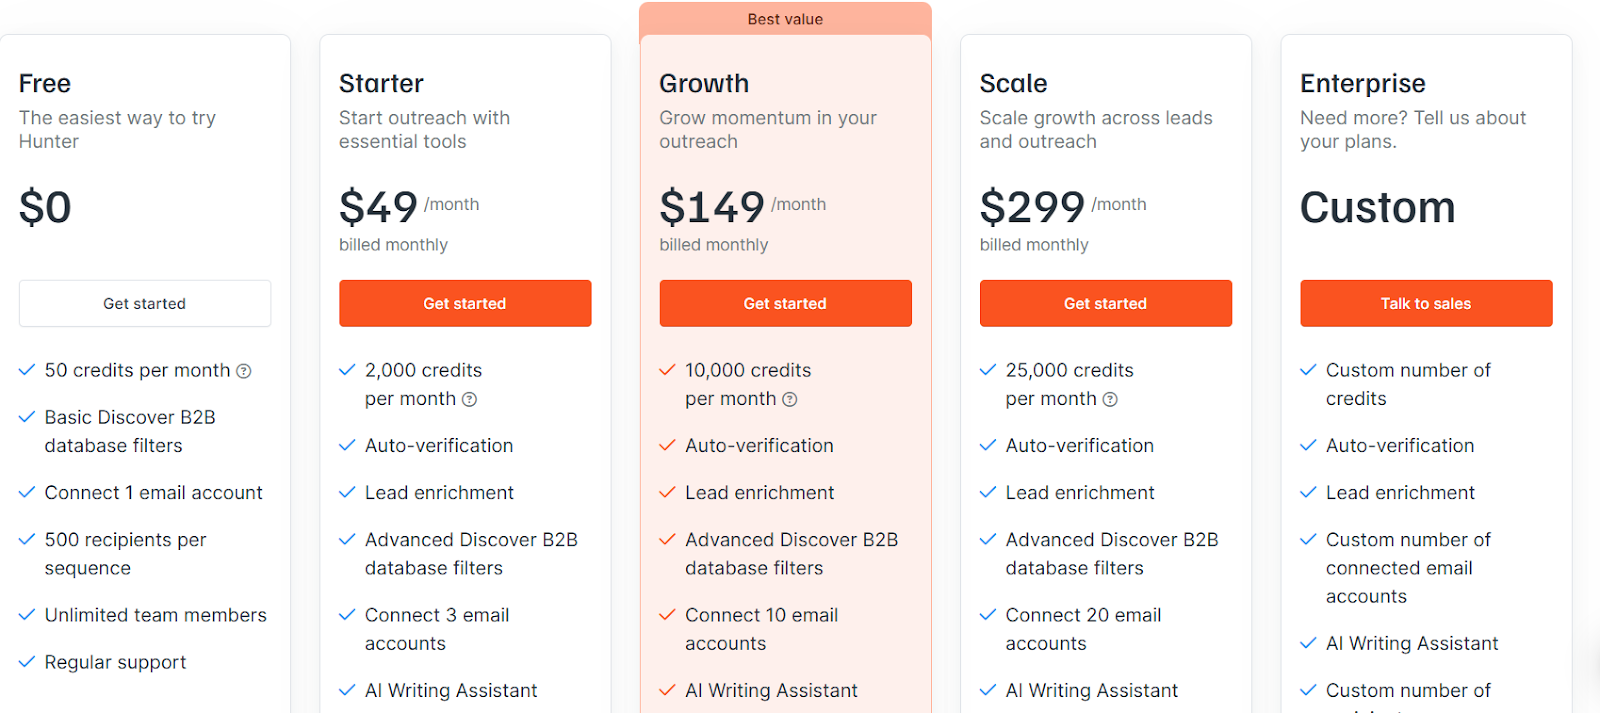Click Talk to sales for Enterprise

pyautogui.click(x=1425, y=303)
